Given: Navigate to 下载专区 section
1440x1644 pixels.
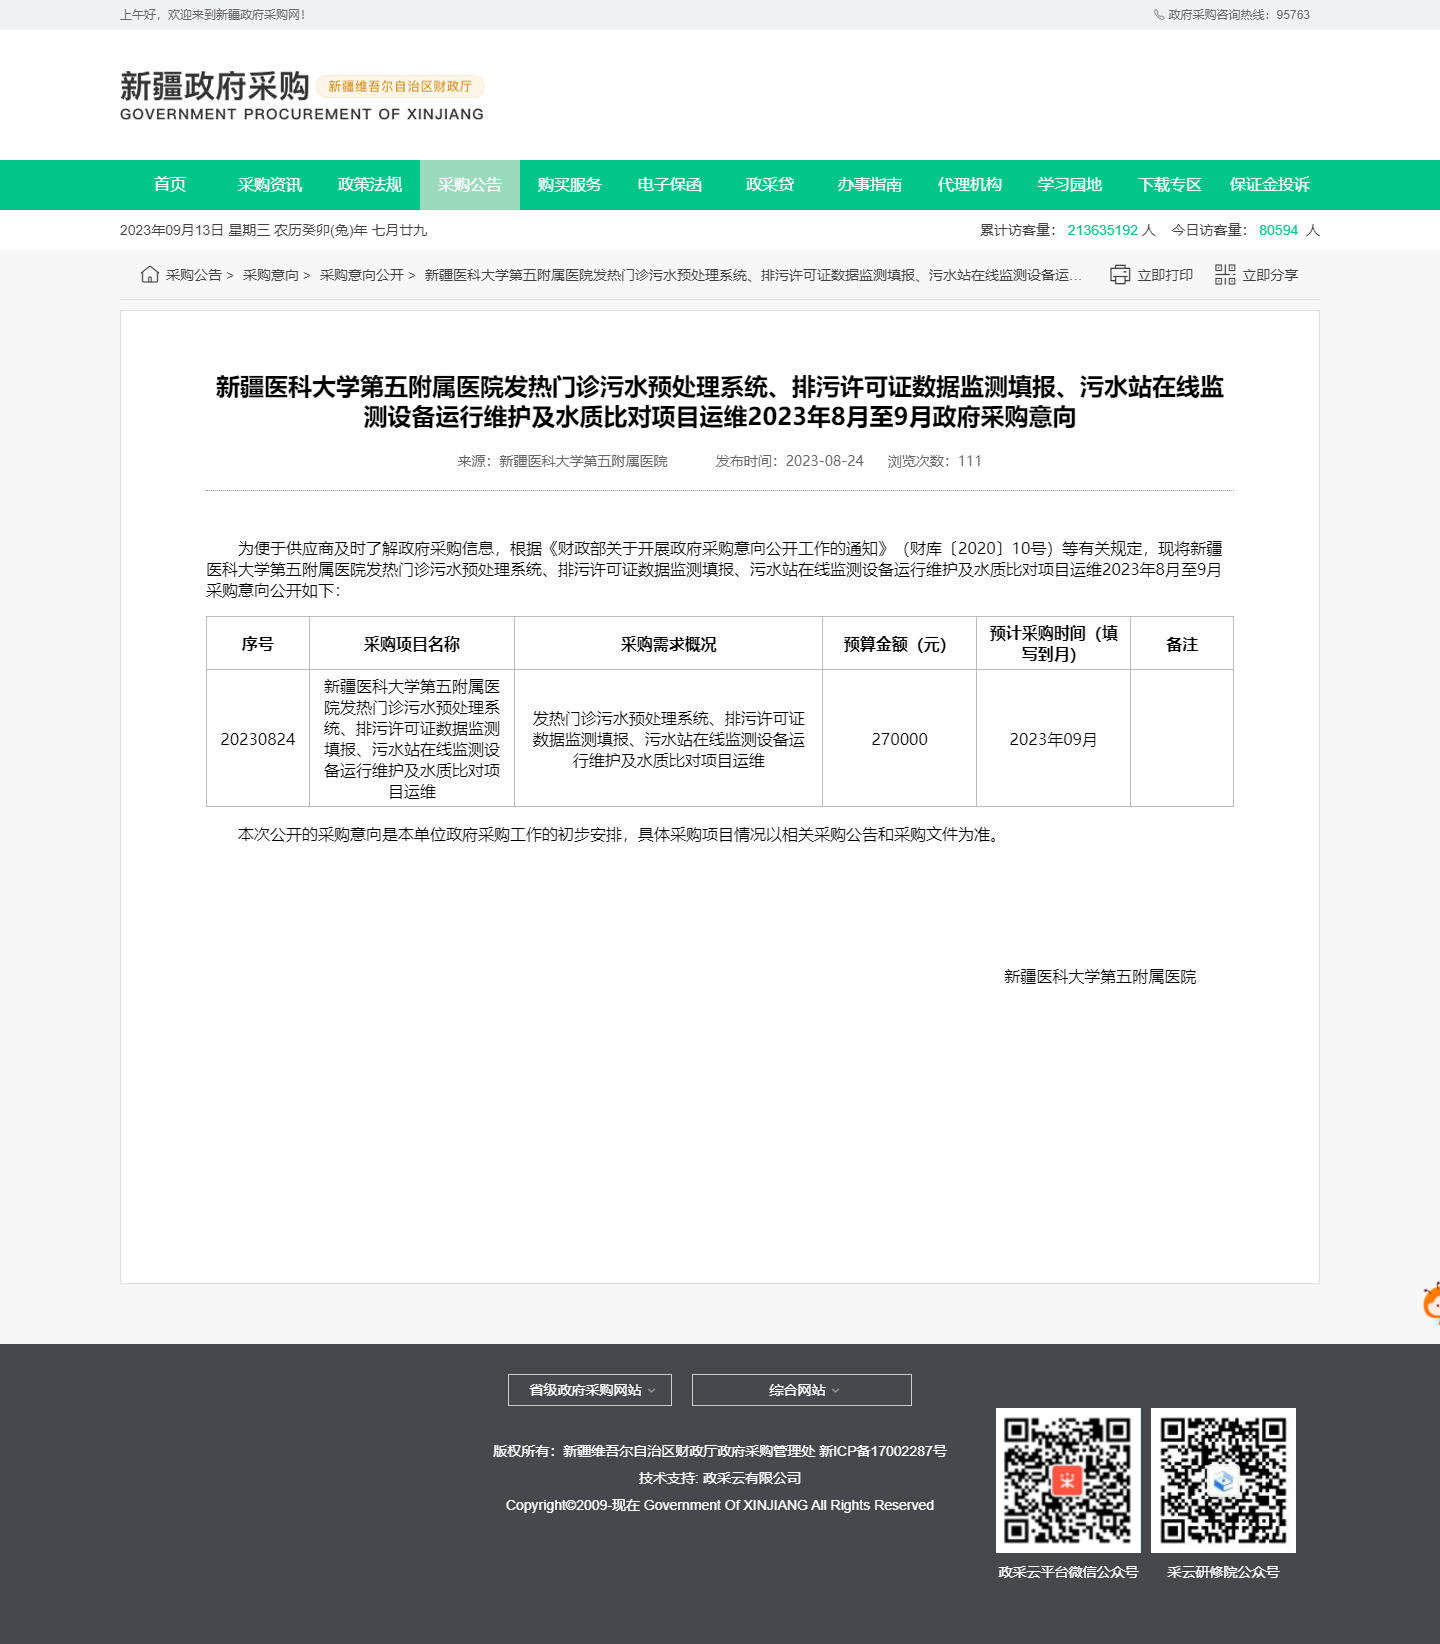Looking at the screenshot, I should [1170, 185].
